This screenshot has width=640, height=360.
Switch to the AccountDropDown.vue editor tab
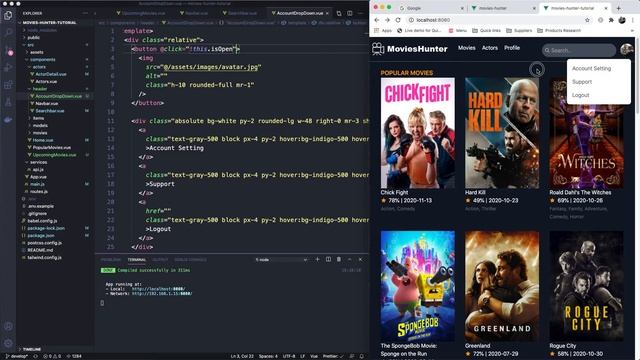pos(300,13)
